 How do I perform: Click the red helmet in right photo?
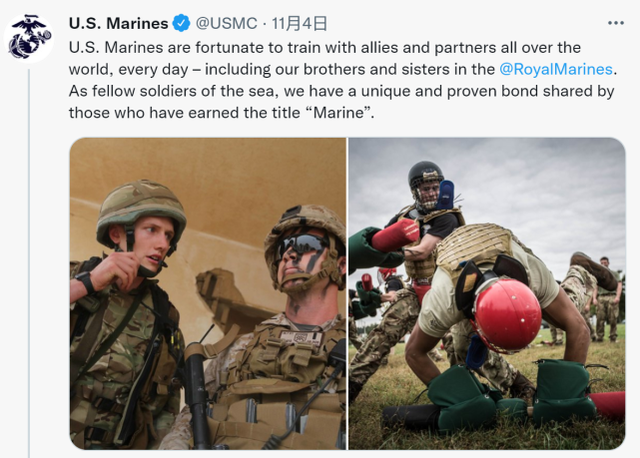[507, 316]
